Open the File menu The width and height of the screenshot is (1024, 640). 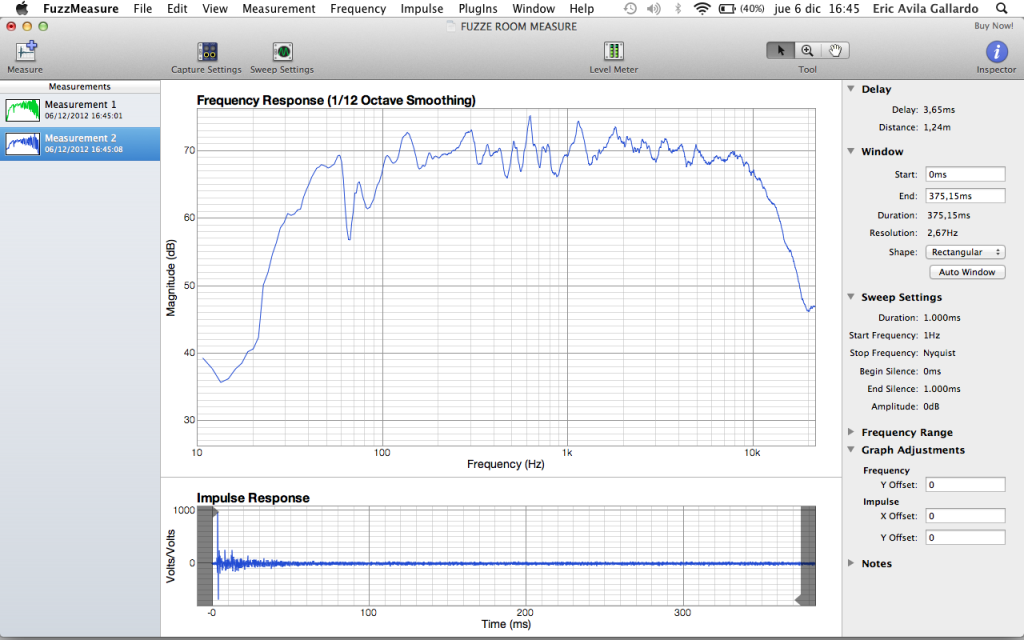point(142,8)
